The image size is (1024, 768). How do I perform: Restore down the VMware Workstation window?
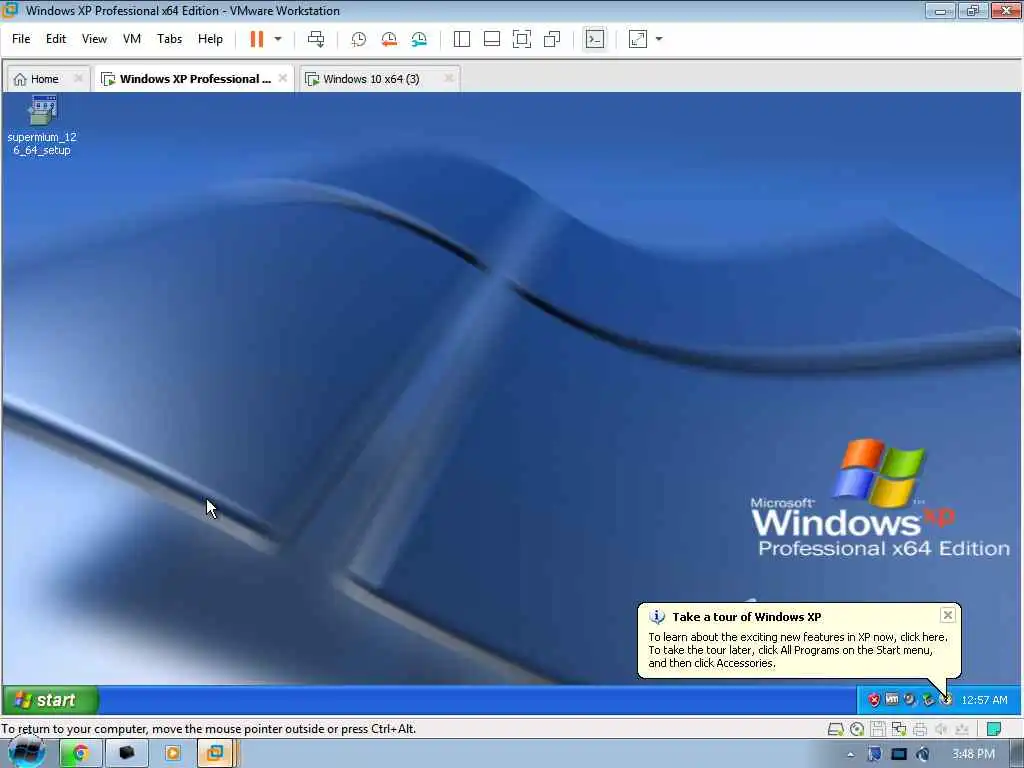pos(973,10)
